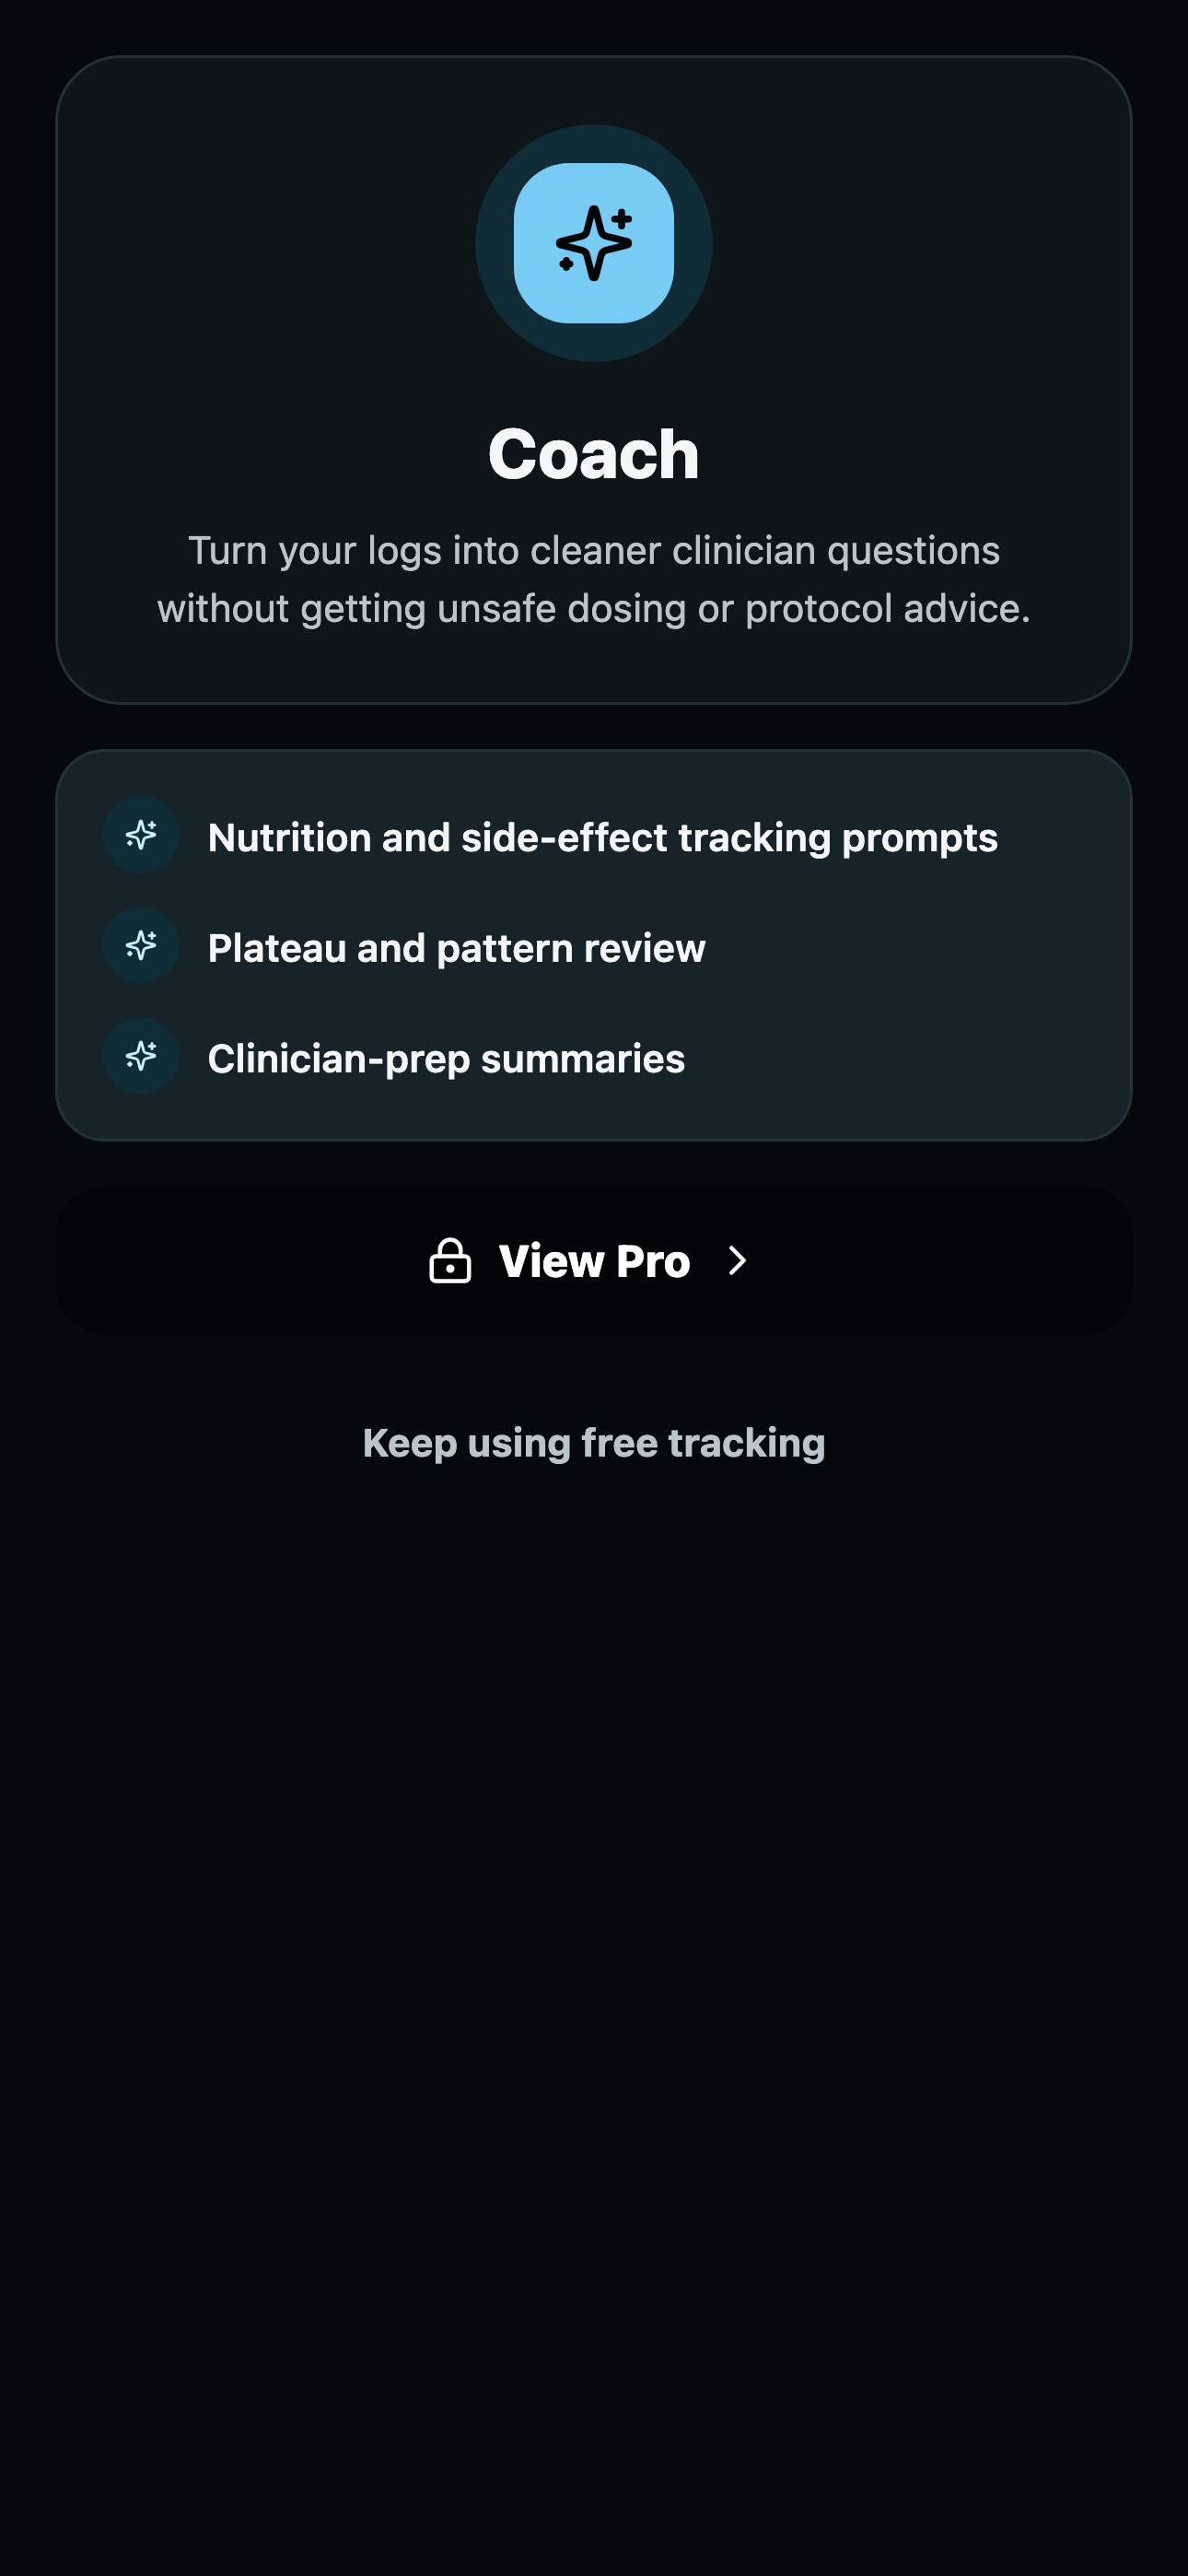The width and height of the screenshot is (1188, 2576).
Task: Tap the View Pro label text
Action: [594, 1261]
